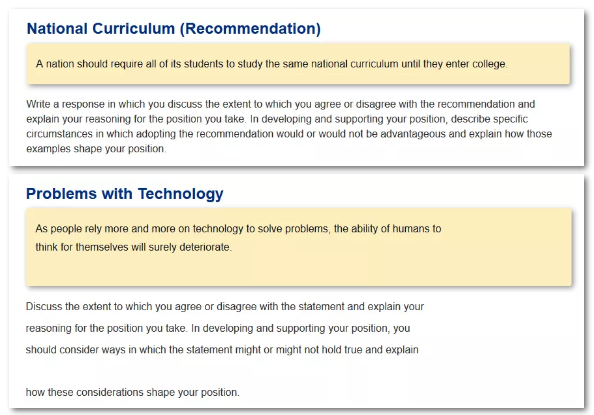Click the National Curriculum (Recommendation) heading

click(x=174, y=29)
